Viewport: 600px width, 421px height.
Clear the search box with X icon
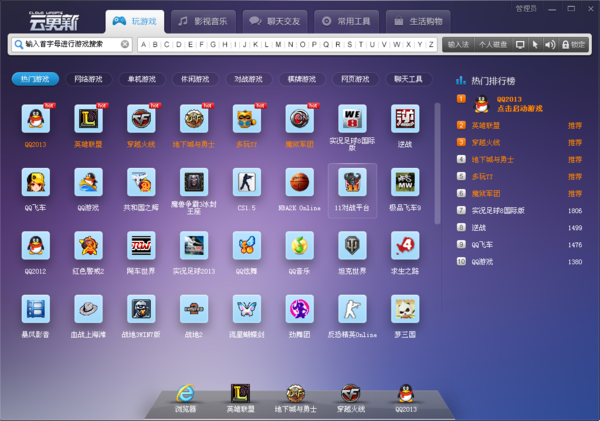(x=125, y=44)
